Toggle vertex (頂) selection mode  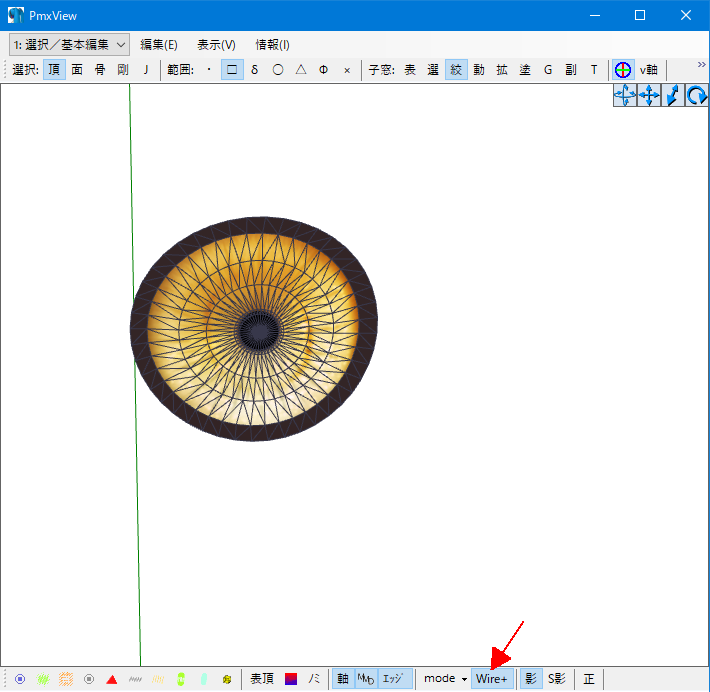point(54,70)
